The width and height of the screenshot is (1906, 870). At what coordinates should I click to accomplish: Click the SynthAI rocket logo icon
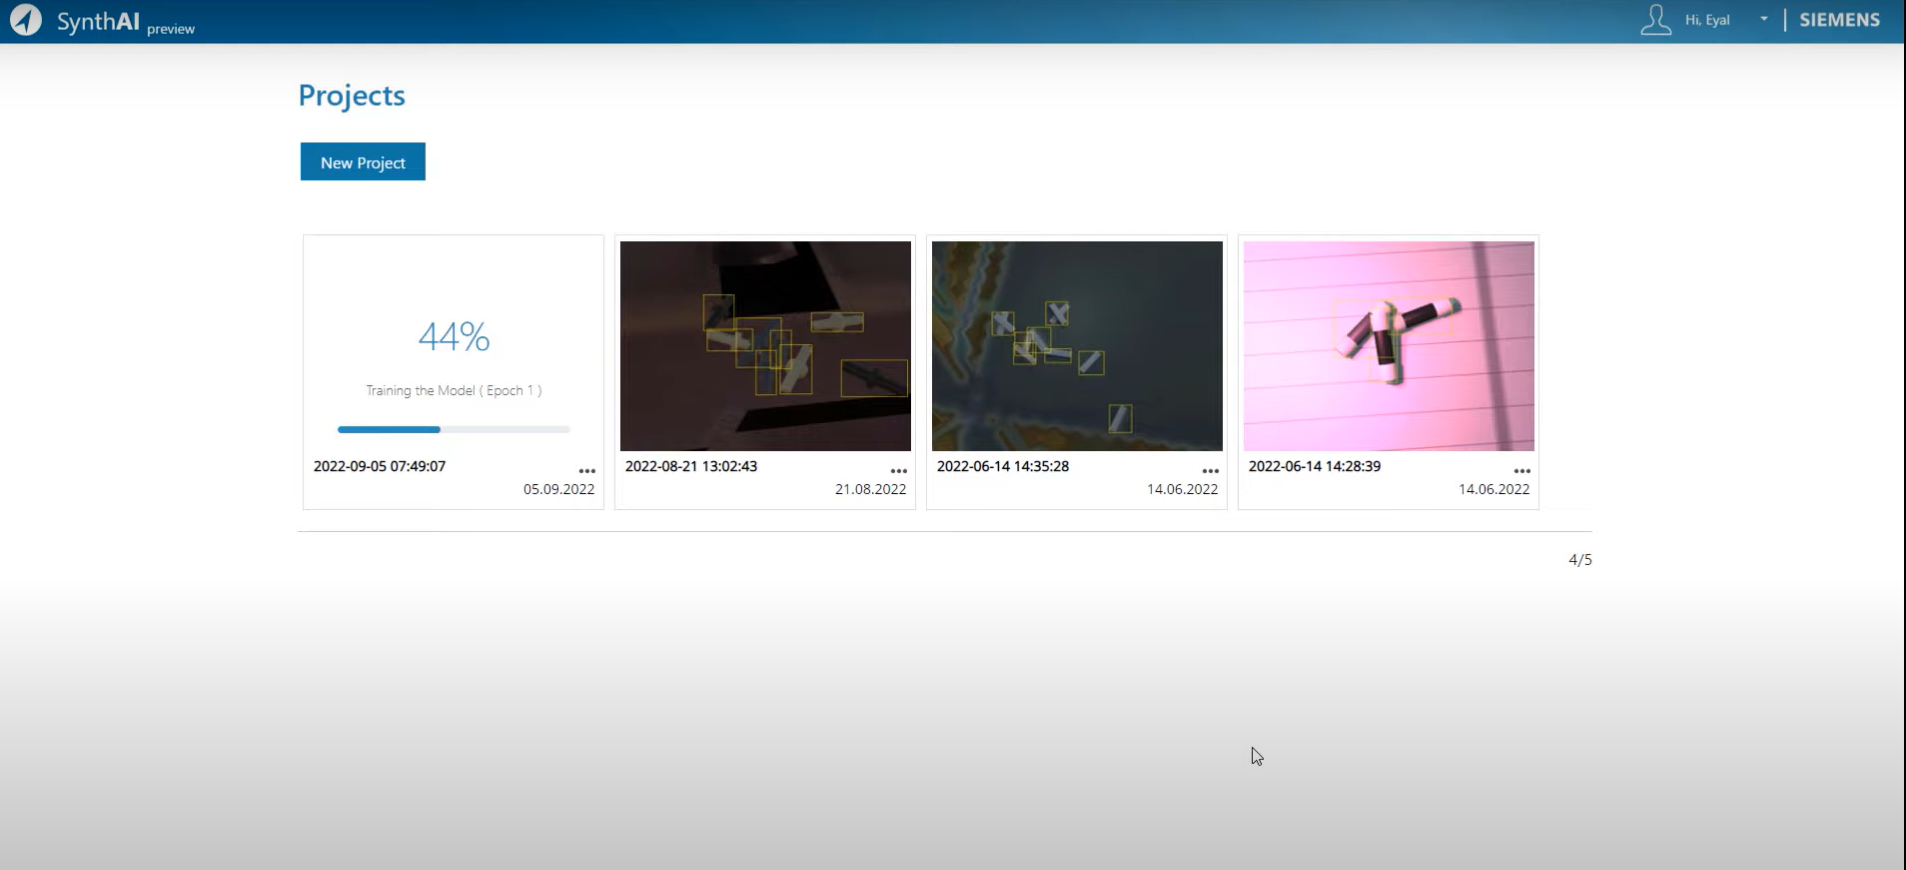pos(26,20)
